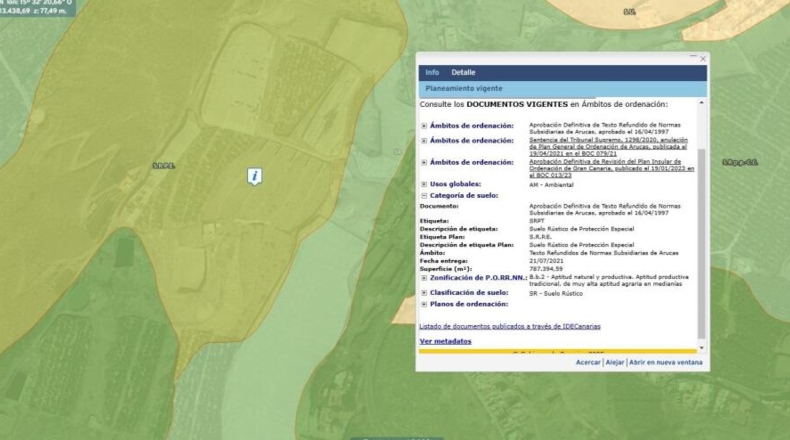The image size is (790, 440).
Task: Click the 'Documento:' field label
Action: [x=439, y=206]
